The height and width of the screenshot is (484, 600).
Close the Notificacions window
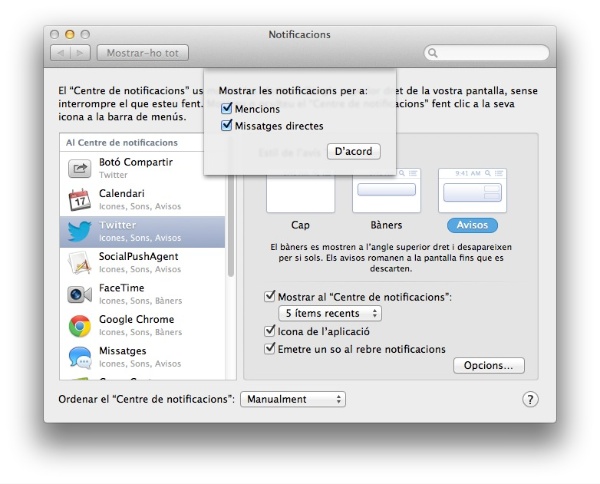tap(54, 34)
